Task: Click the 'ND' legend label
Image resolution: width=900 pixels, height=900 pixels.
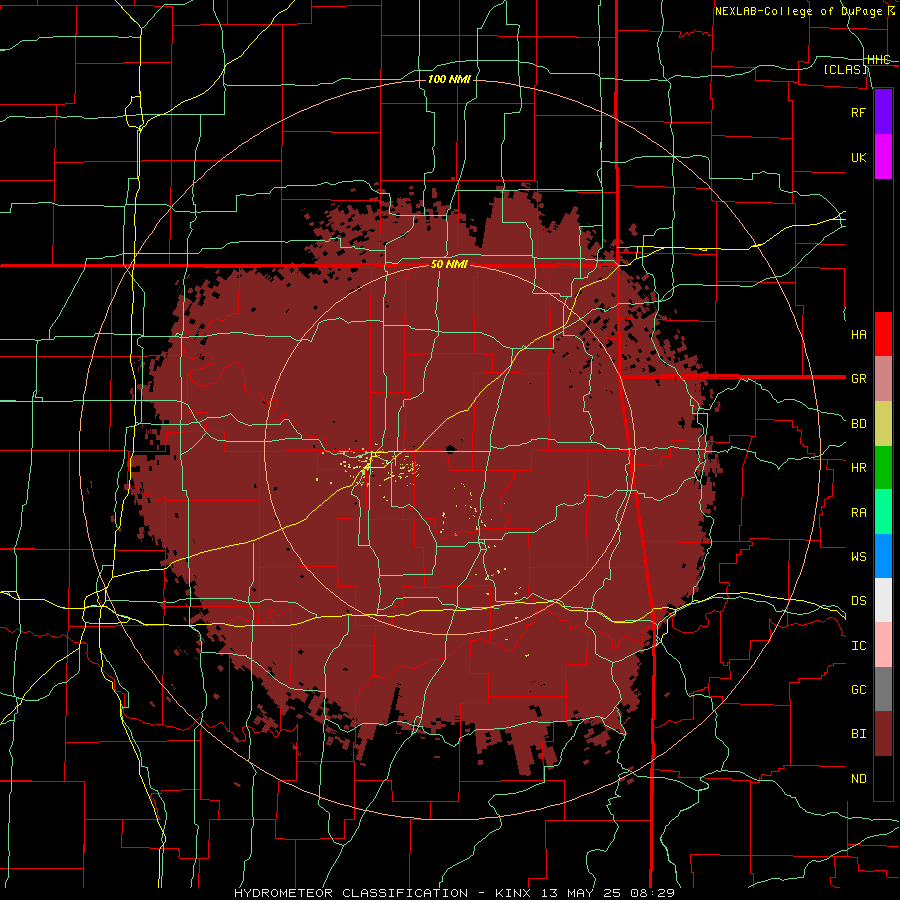Action: 858,779
